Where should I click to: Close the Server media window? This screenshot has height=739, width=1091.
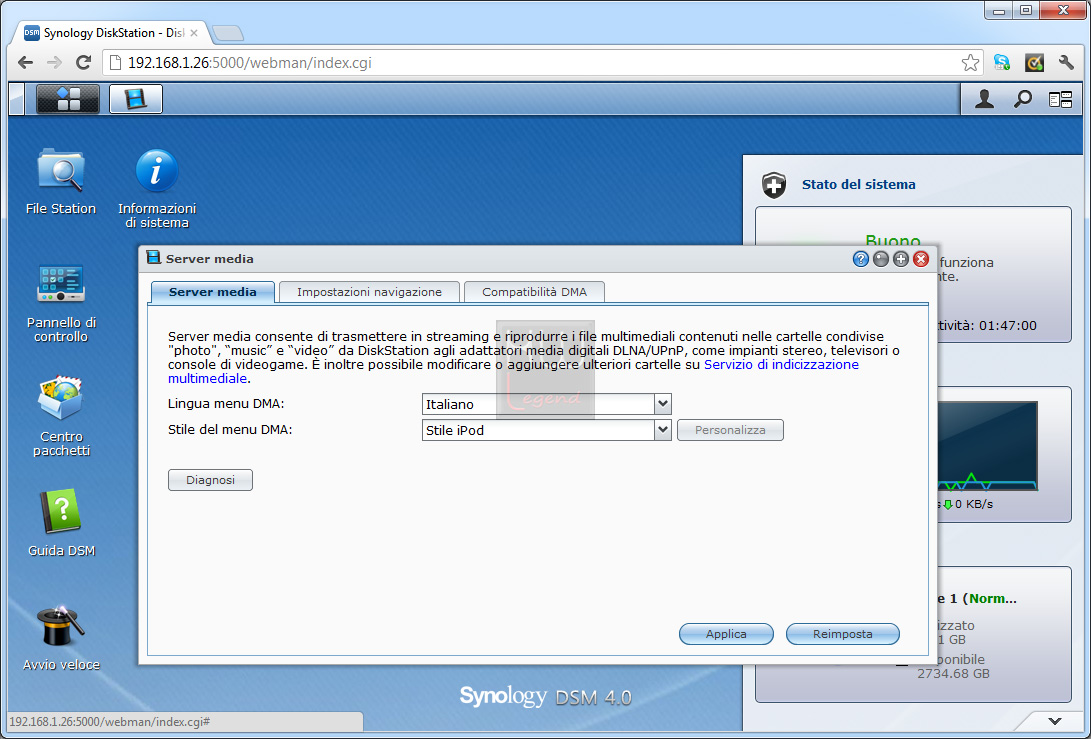point(921,260)
